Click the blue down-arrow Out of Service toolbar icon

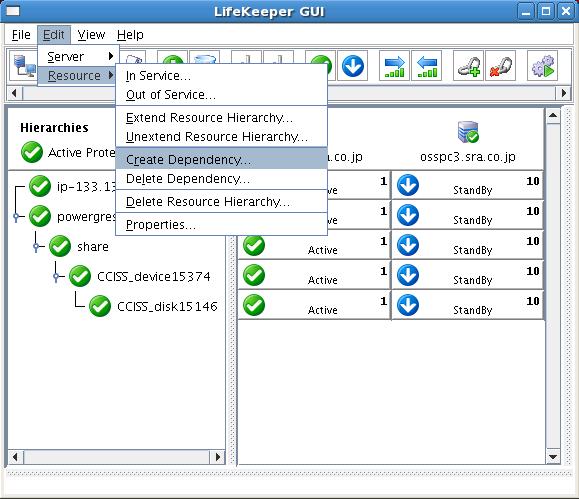pos(352,66)
